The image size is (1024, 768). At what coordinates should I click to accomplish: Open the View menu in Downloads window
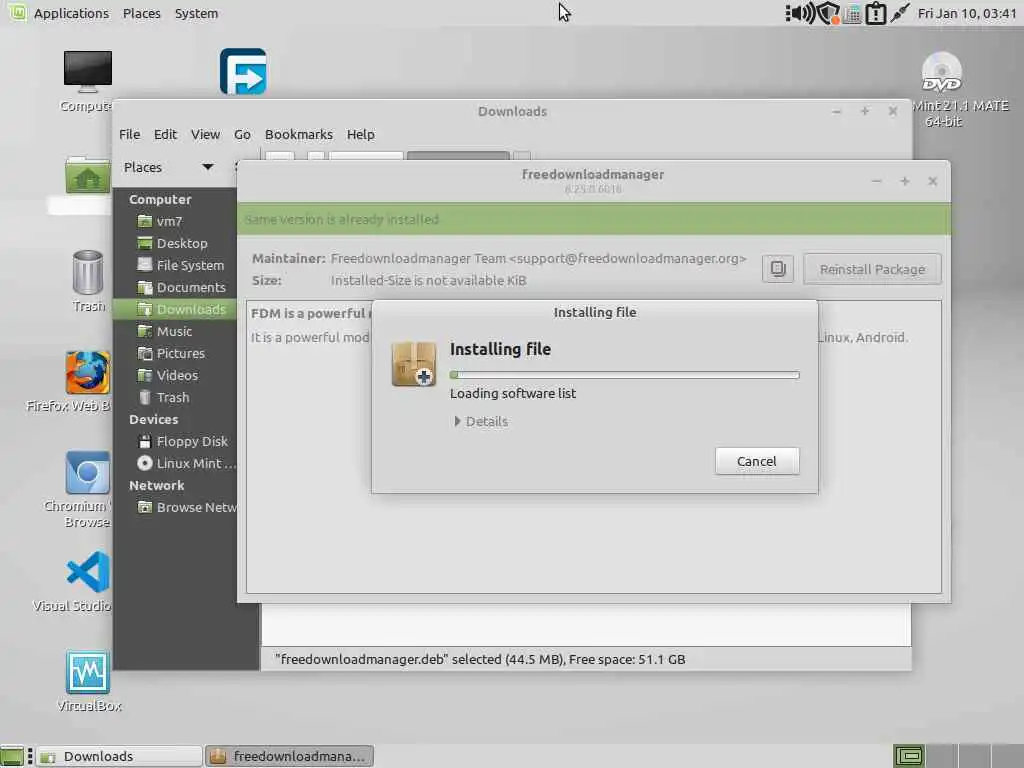(x=205, y=135)
